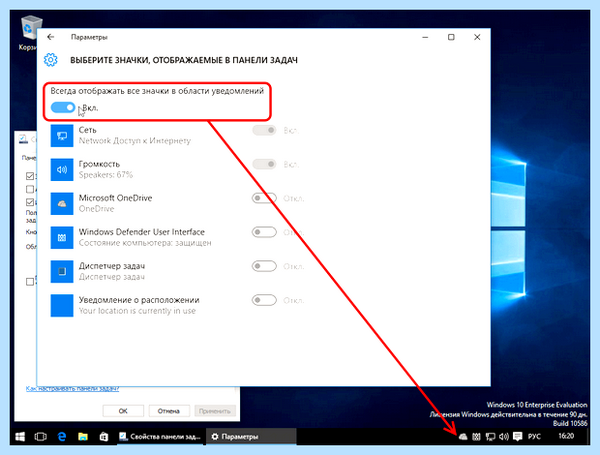
Task: Click the Network (Сеть) blue icon tile
Action: (62, 135)
